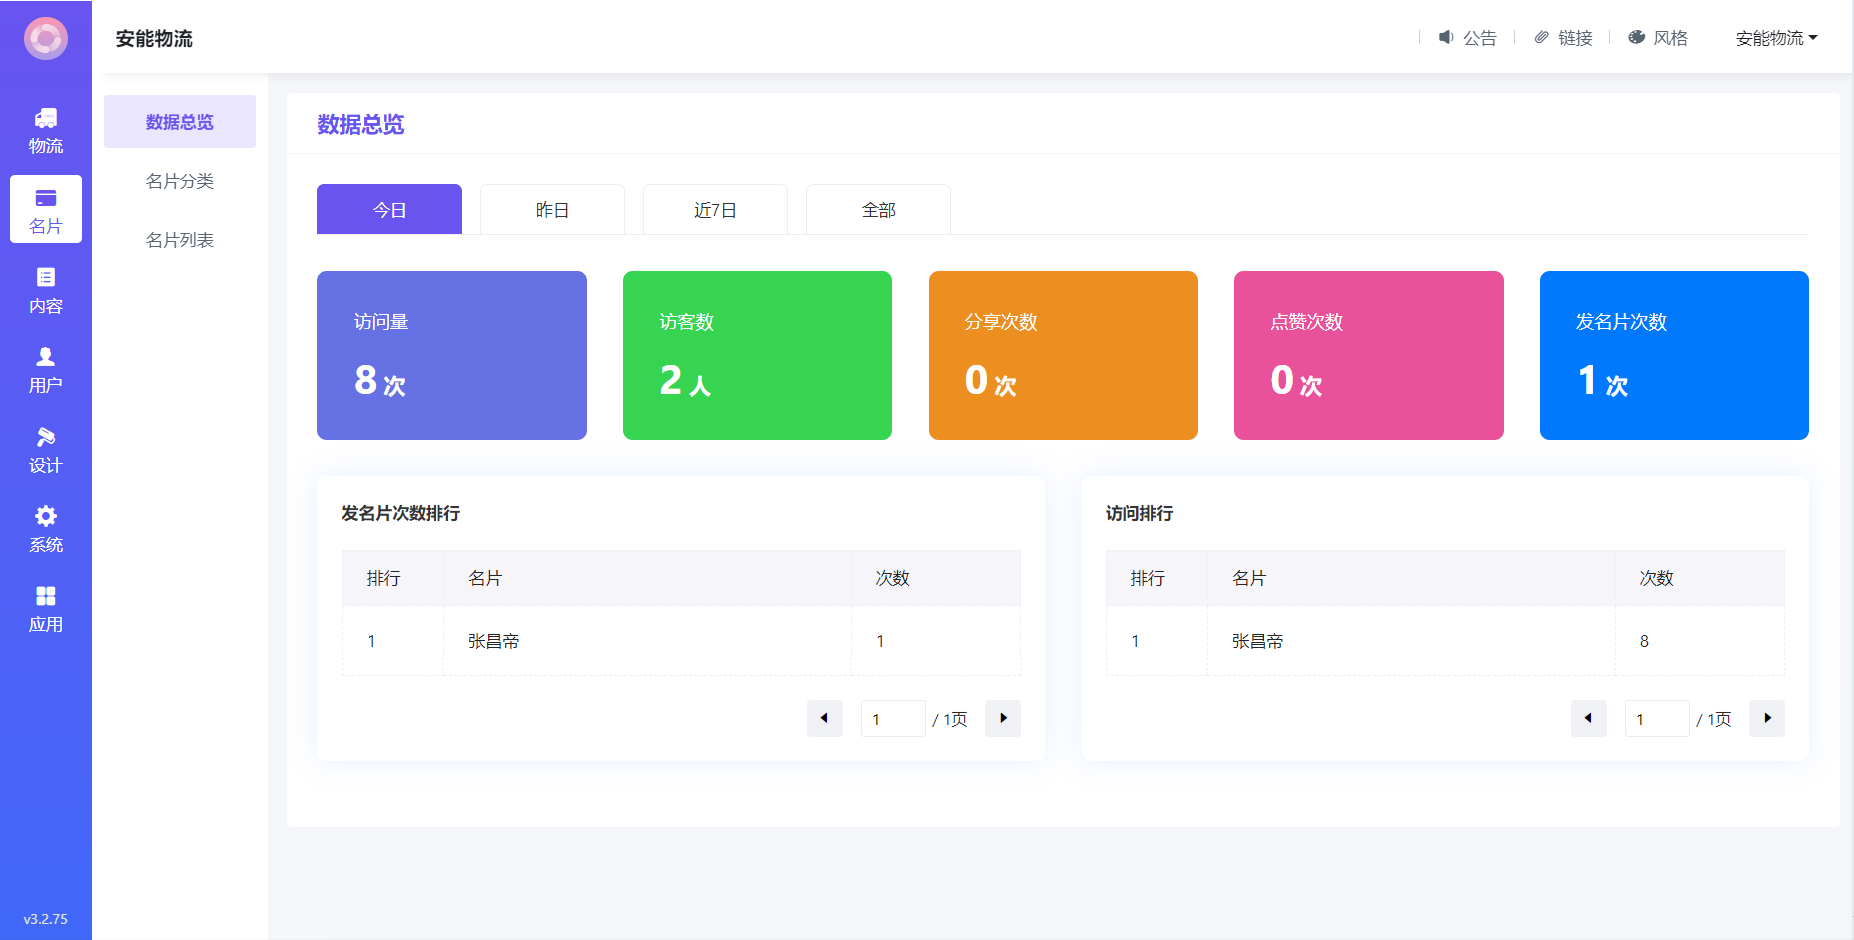Open the 内容 content icon
The height and width of the screenshot is (940, 1854).
tap(46, 278)
